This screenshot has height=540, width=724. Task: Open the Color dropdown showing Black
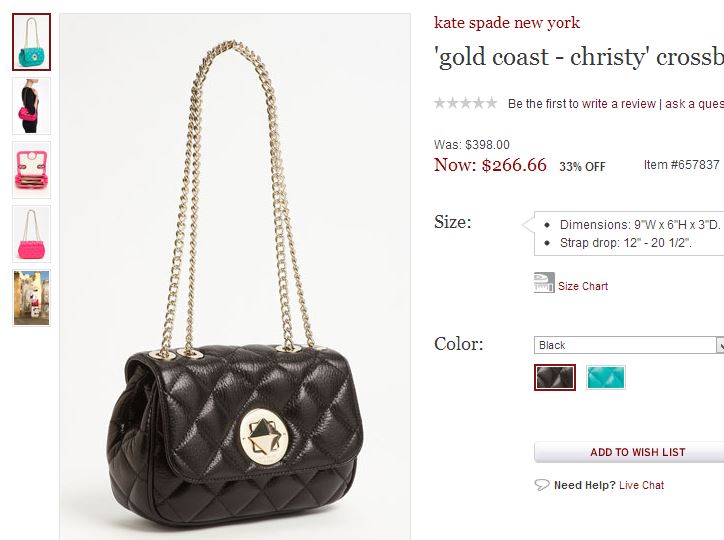tap(628, 345)
